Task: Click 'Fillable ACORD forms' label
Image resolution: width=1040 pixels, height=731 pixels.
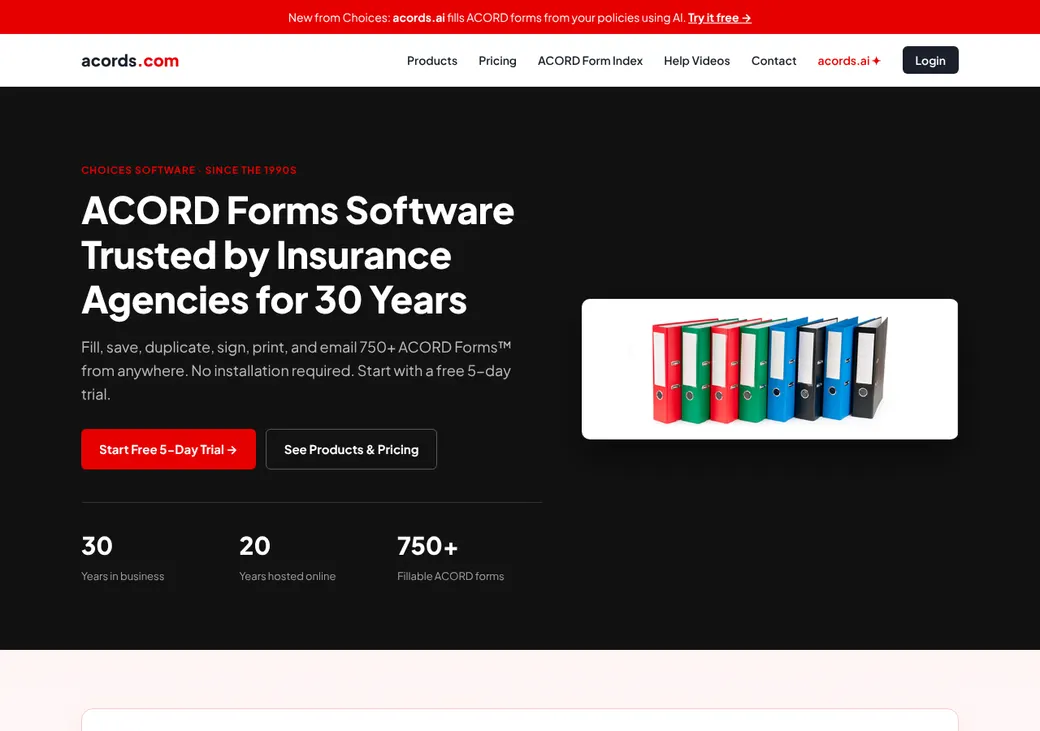Action: (x=450, y=576)
